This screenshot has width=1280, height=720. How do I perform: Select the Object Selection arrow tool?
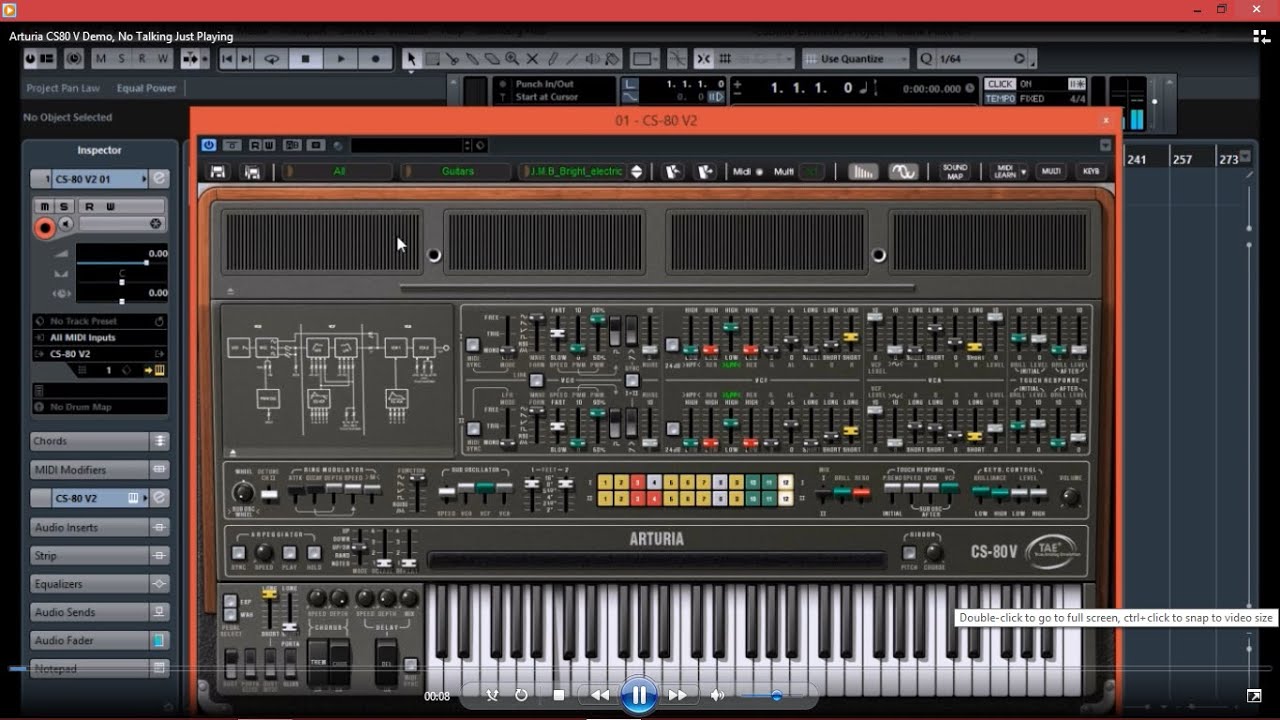[x=411, y=59]
